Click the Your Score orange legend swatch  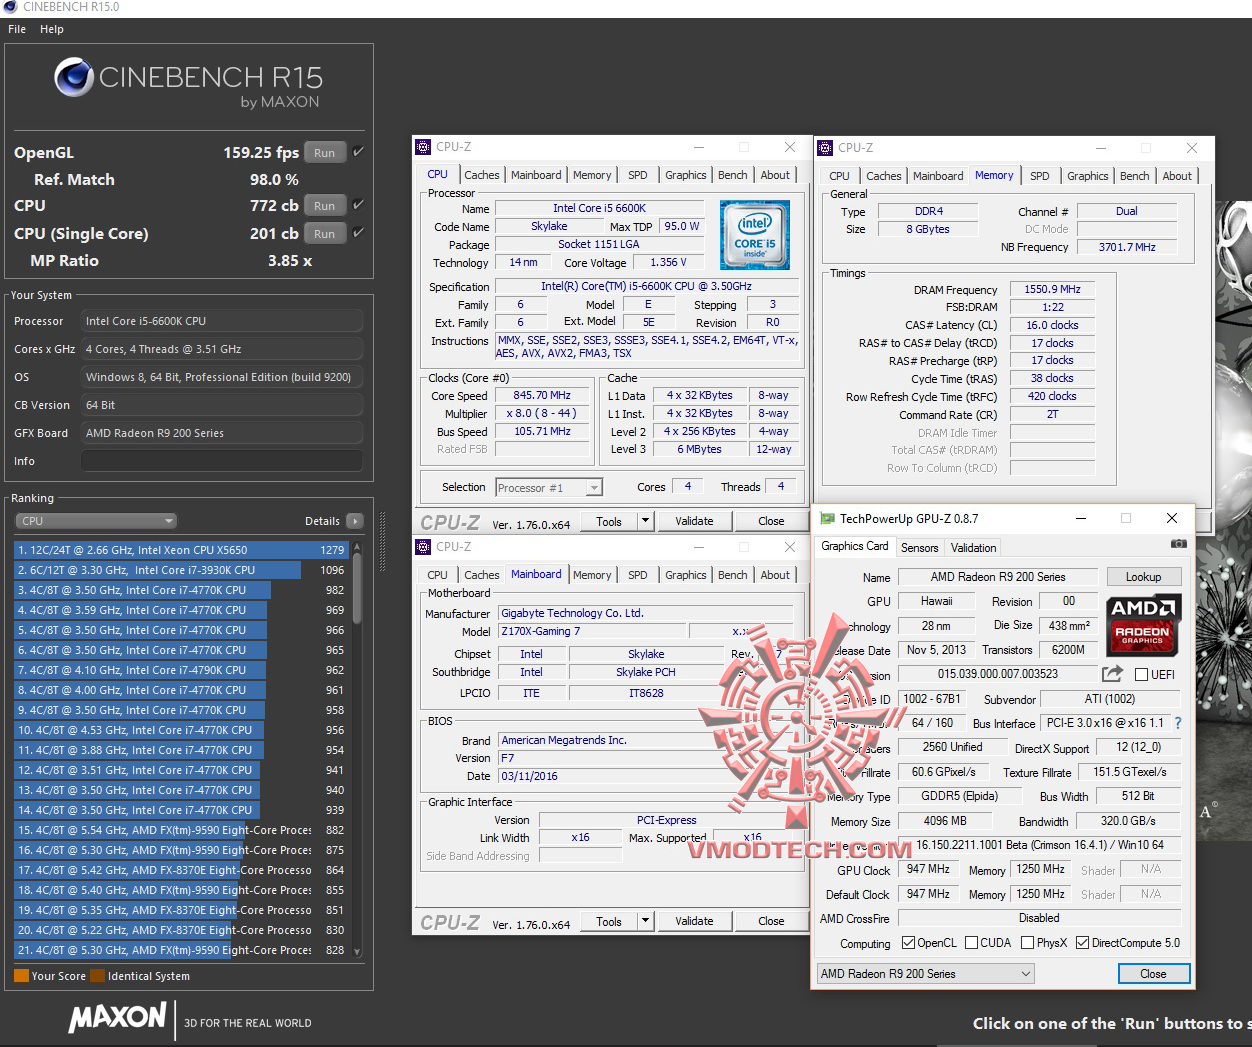point(21,976)
